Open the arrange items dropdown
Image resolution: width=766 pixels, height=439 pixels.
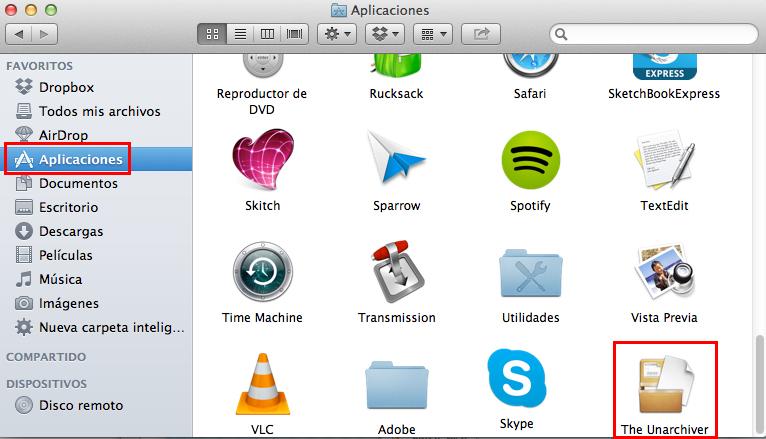pos(433,34)
